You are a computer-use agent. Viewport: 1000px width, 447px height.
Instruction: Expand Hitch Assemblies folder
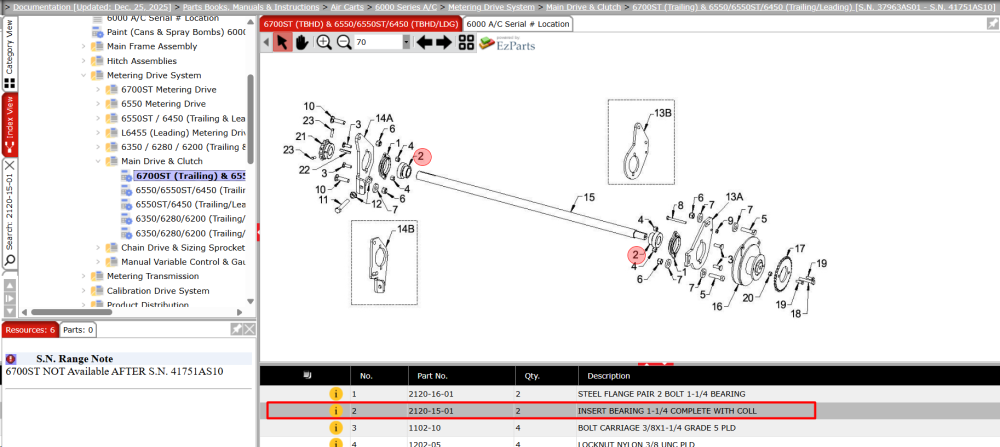click(84, 61)
